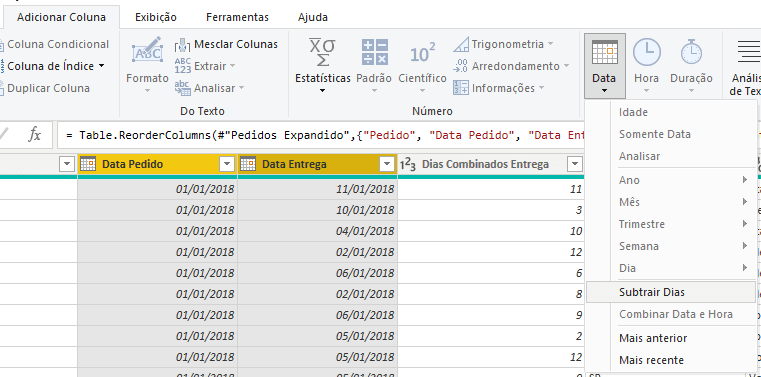This screenshot has width=761, height=377.
Task: Open the Coluna de Índice dropdown arrow
Action: tap(101, 66)
